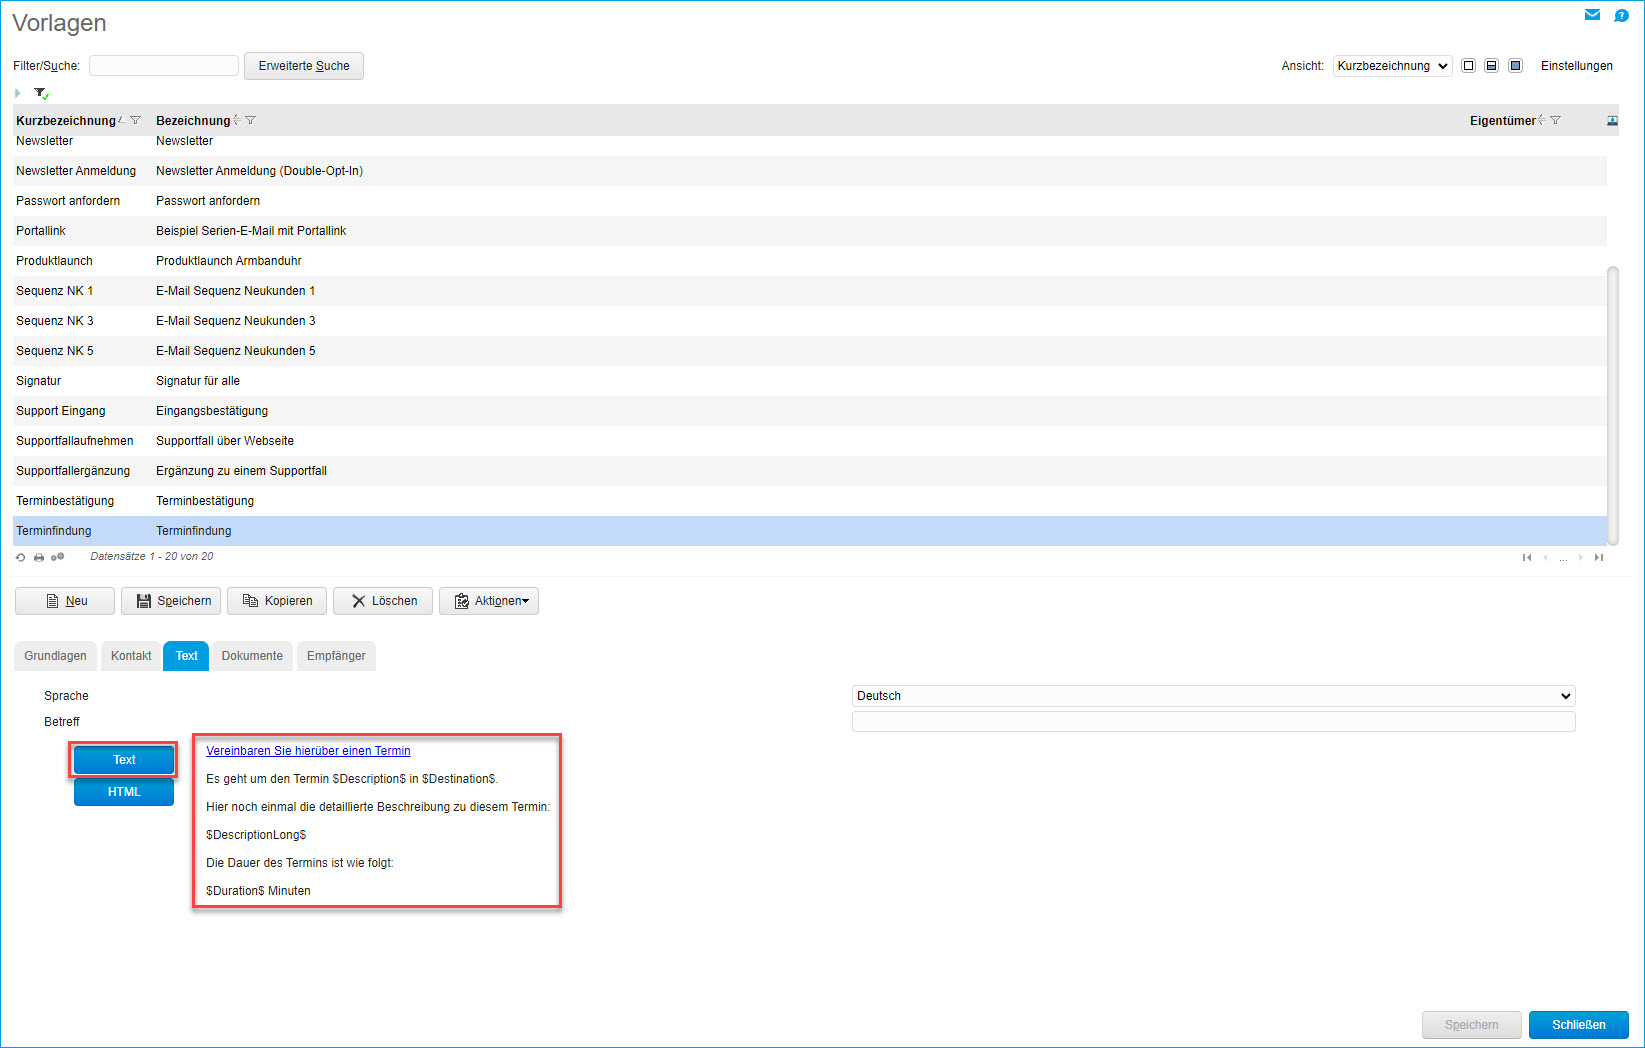Filter the Bezeichnung column
The image size is (1645, 1048).
click(x=251, y=120)
